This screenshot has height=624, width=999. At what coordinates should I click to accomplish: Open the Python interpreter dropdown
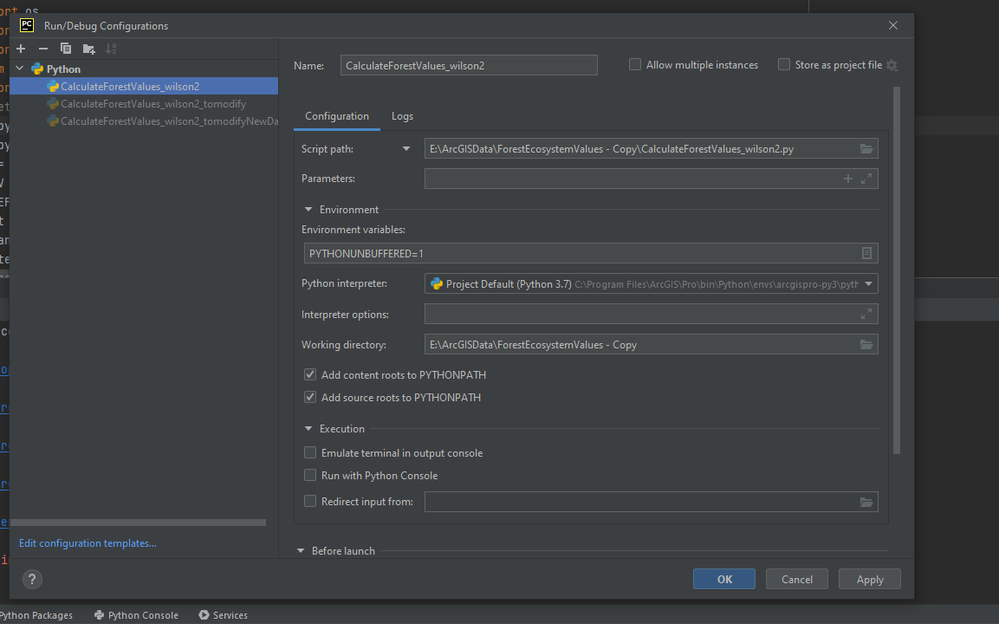868,284
